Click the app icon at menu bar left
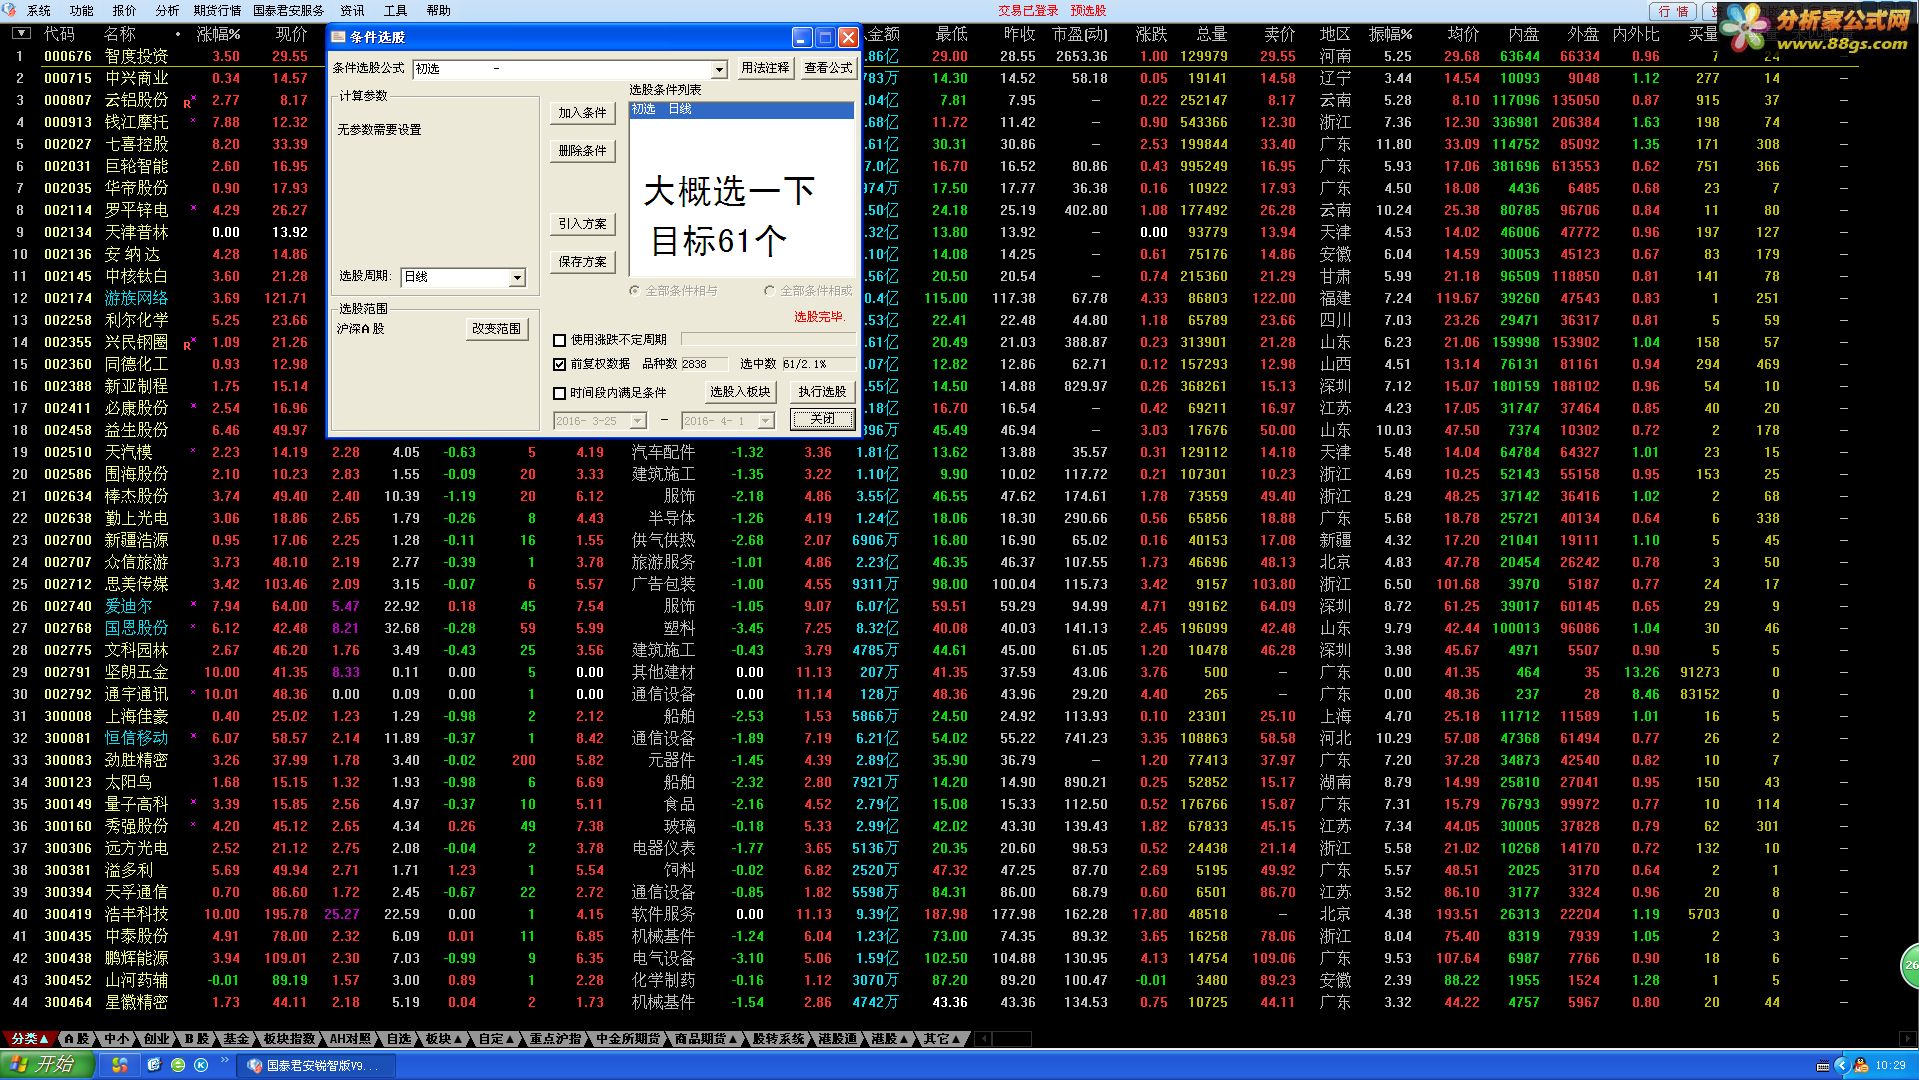1919x1080 pixels. click(x=10, y=10)
